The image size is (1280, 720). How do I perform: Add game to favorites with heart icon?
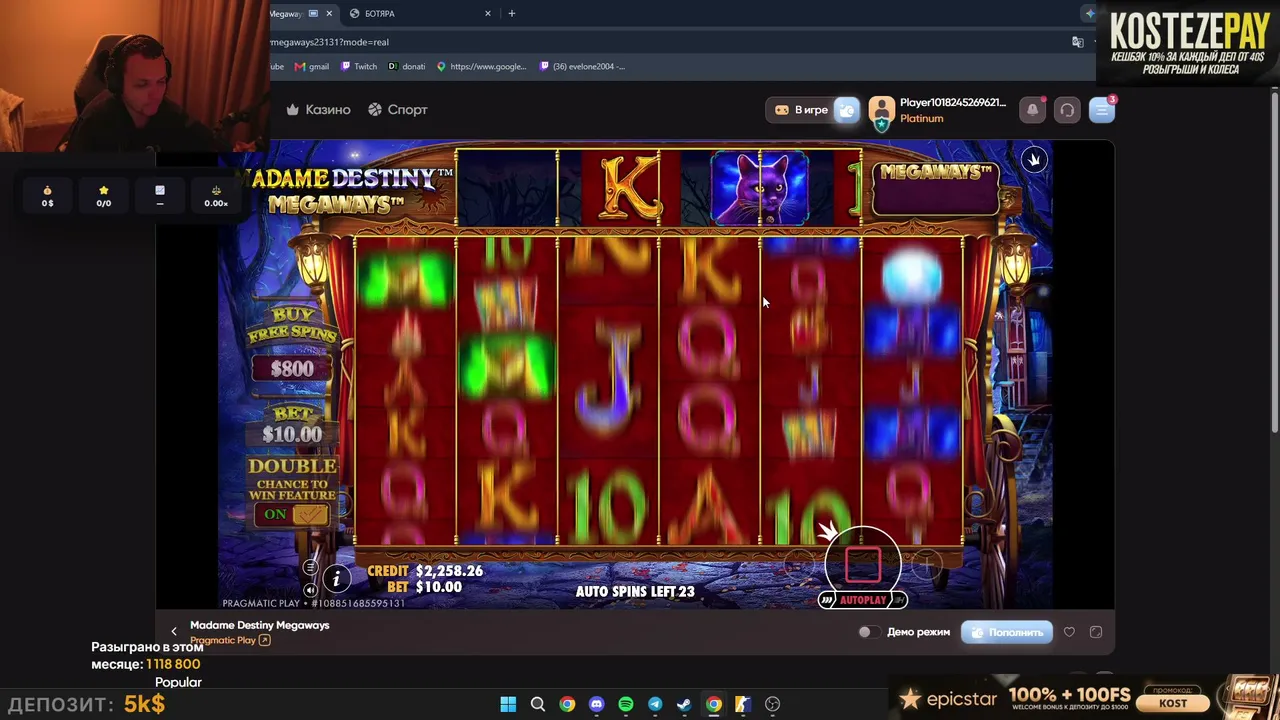click(1069, 632)
